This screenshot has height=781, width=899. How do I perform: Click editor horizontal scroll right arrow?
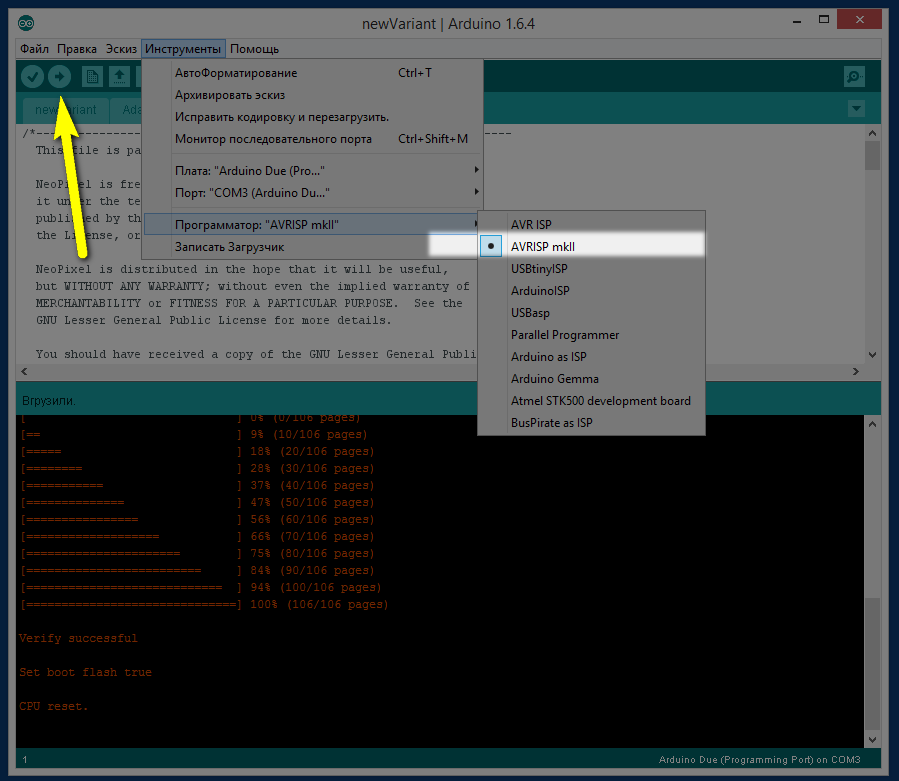856,371
